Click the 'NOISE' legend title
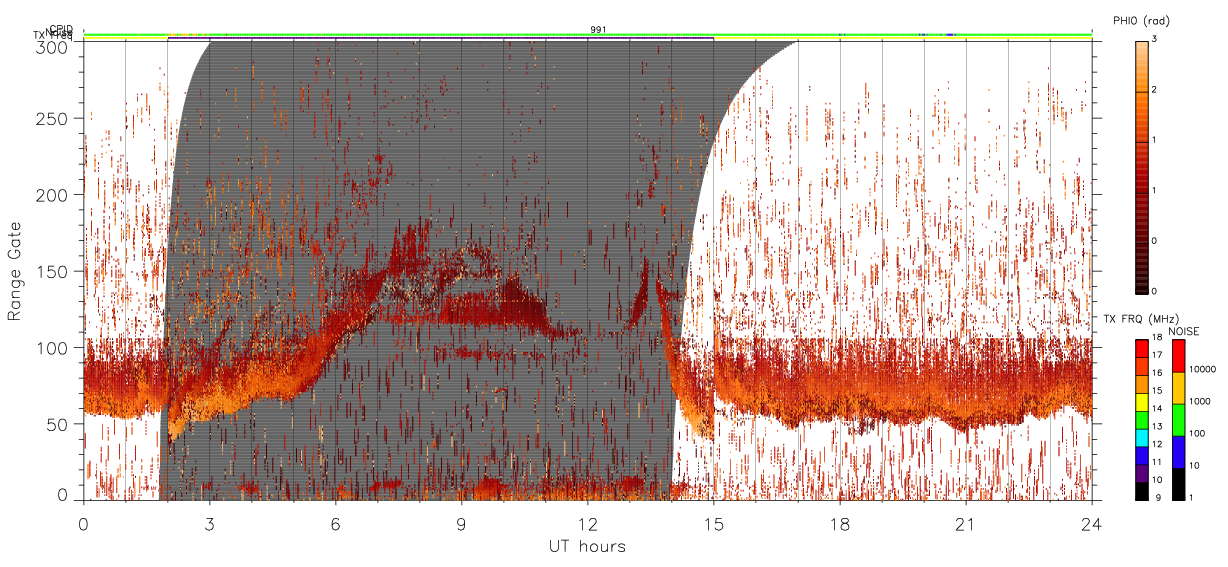Viewport: 1228px width, 567px height. coord(1185,331)
